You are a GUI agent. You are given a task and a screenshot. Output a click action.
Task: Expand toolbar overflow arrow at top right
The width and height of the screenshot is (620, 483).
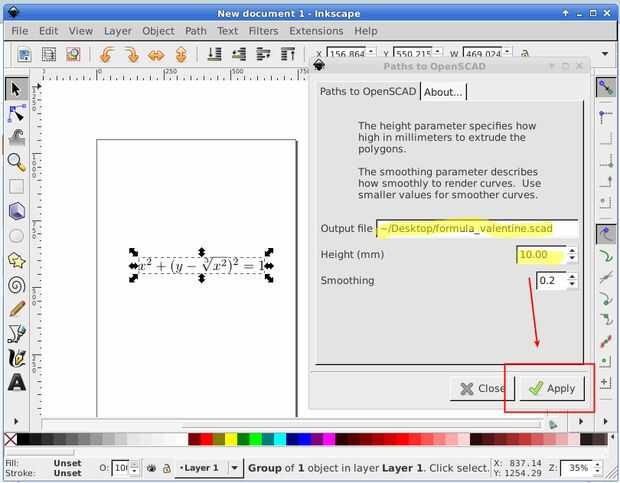pos(605,54)
